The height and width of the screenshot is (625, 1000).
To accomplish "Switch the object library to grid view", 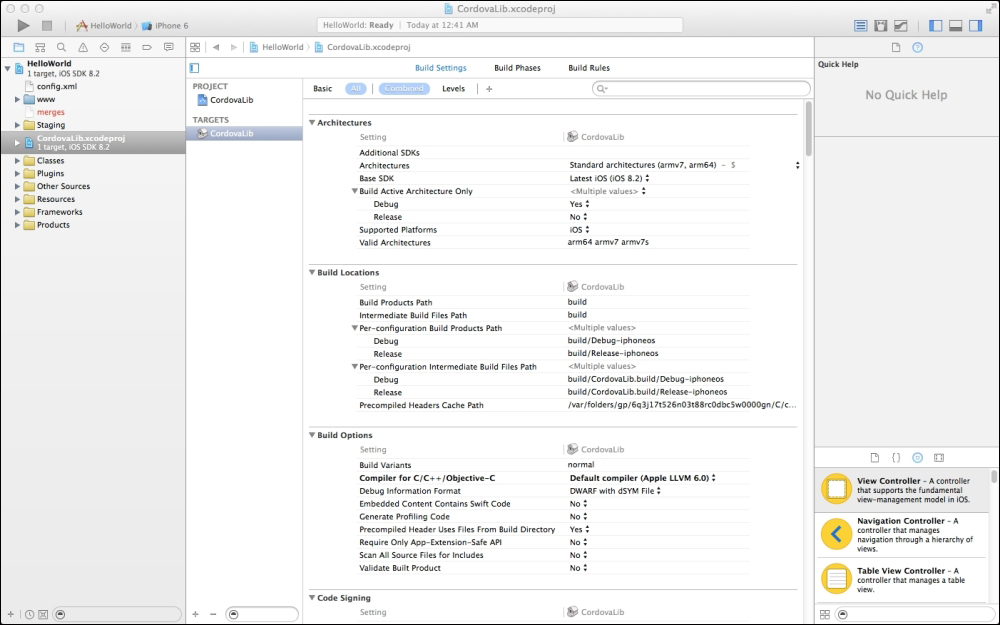I will coord(825,614).
